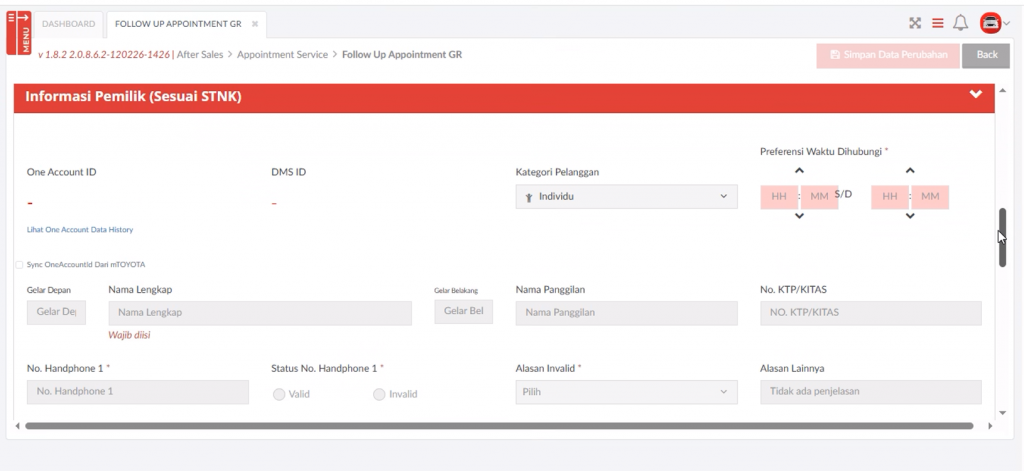
Task: Click the Back button
Action: 986,55
